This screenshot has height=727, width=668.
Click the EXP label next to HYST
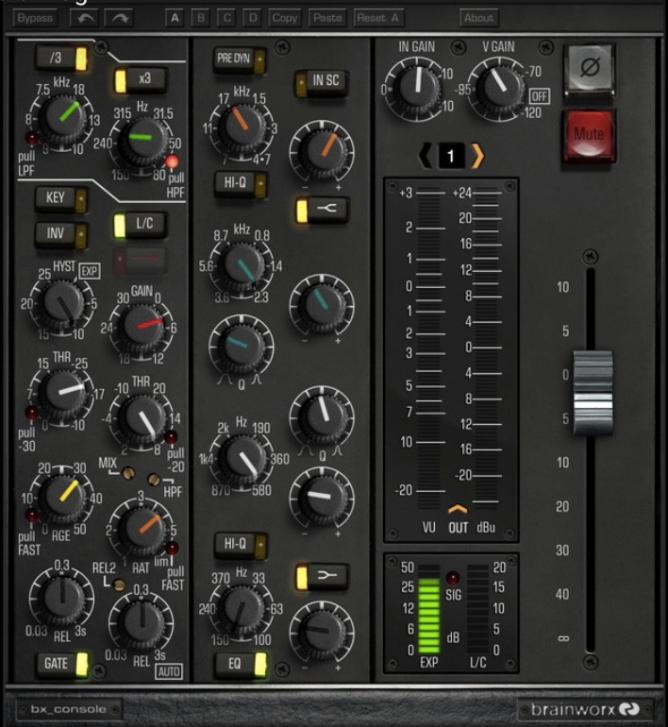click(x=90, y=271)
